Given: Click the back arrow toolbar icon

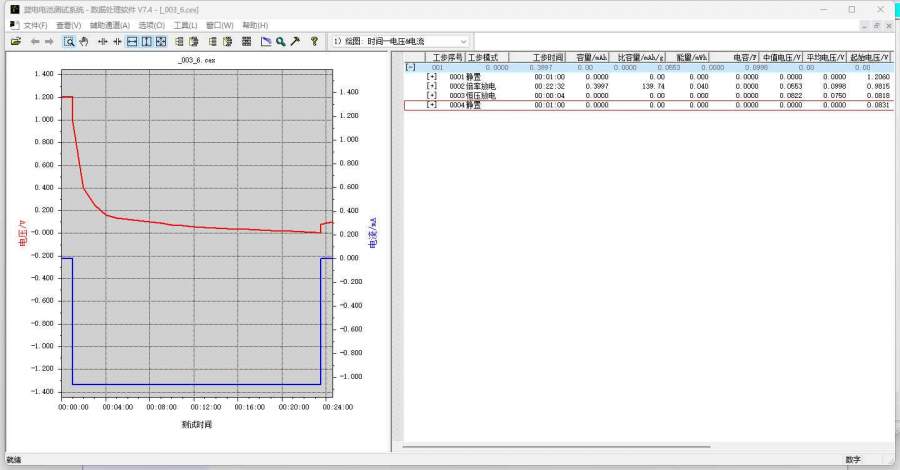Looking at the screenshot, I should 35,41.
